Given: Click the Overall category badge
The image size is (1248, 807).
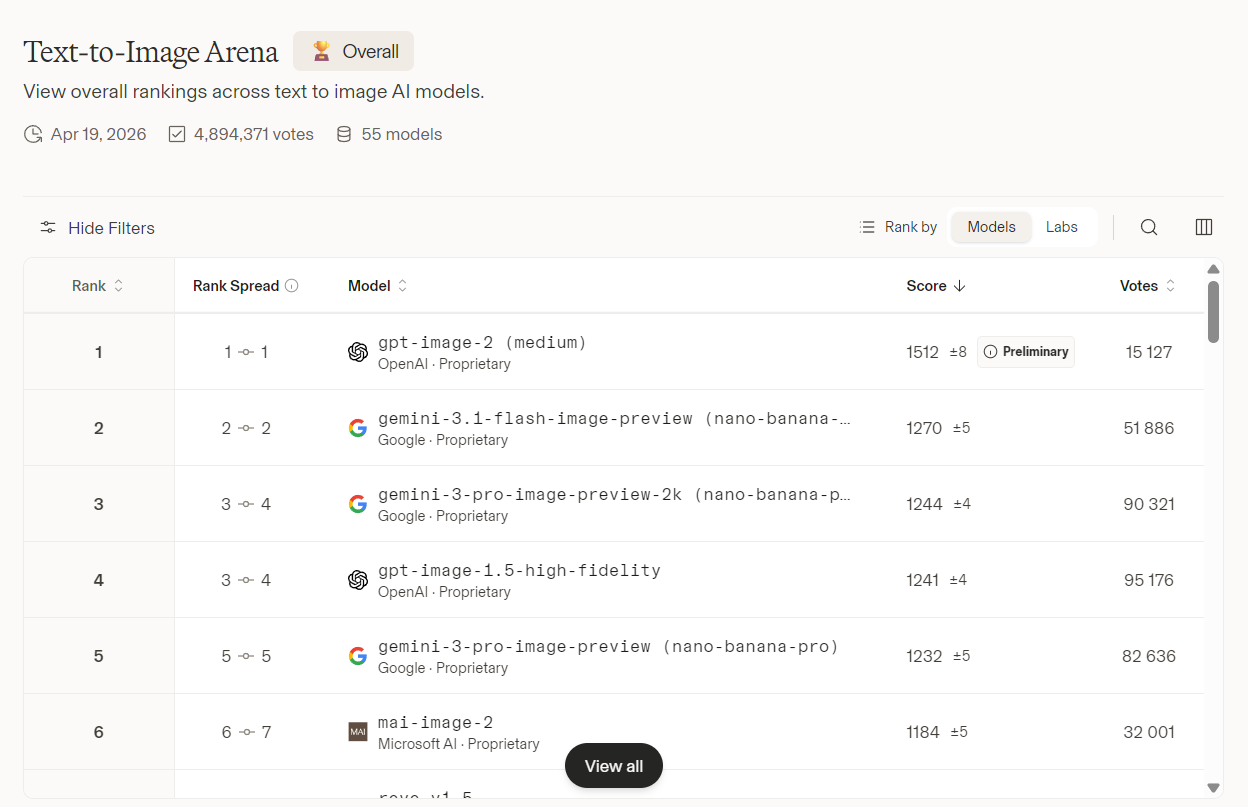Looking at the screenshot, I should [353, 51].
